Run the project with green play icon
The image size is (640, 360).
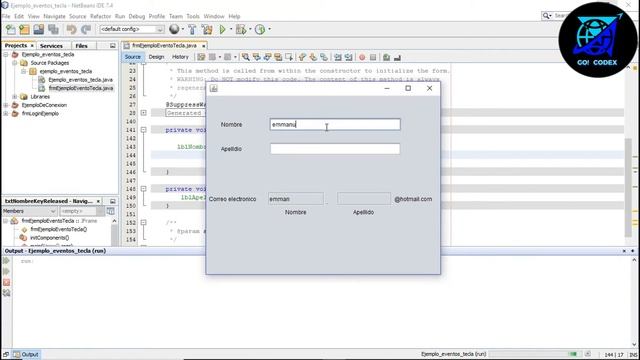point(222,29)
